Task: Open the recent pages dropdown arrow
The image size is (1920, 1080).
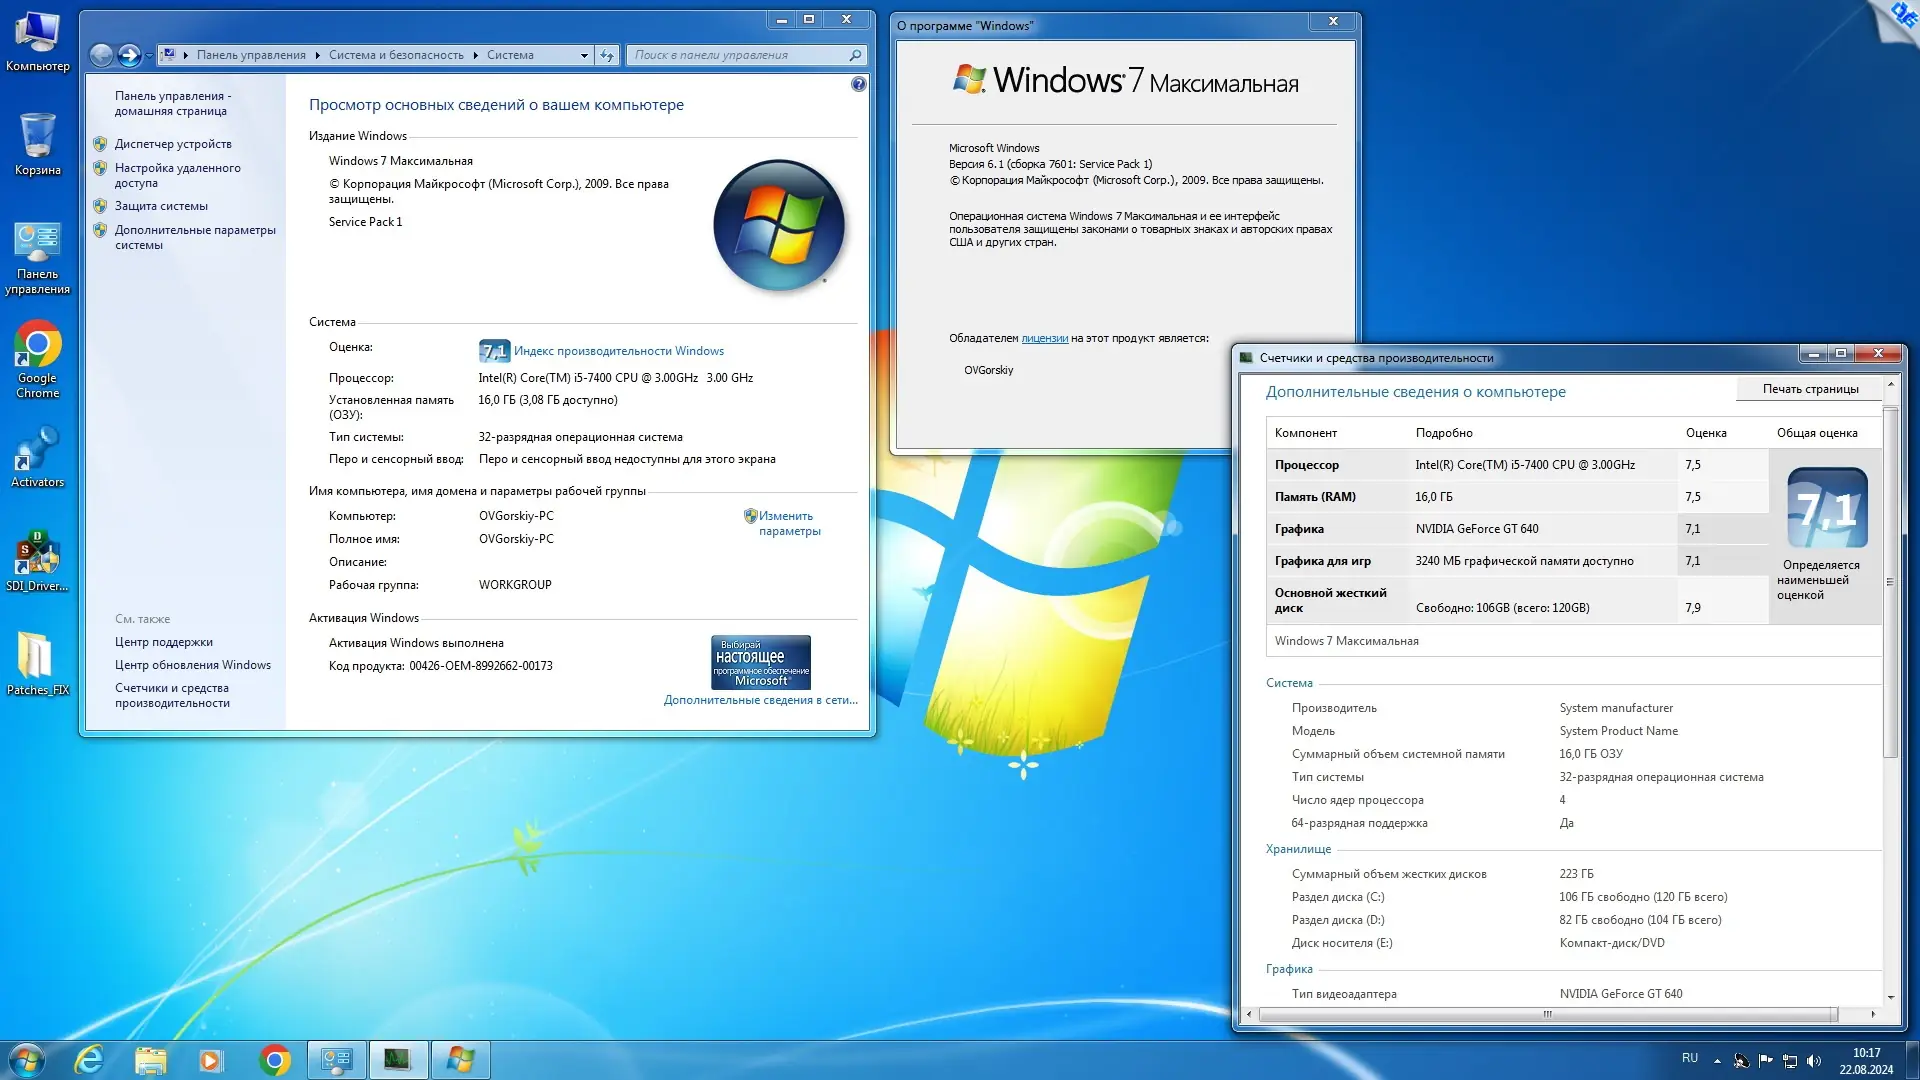Action: 149,55
